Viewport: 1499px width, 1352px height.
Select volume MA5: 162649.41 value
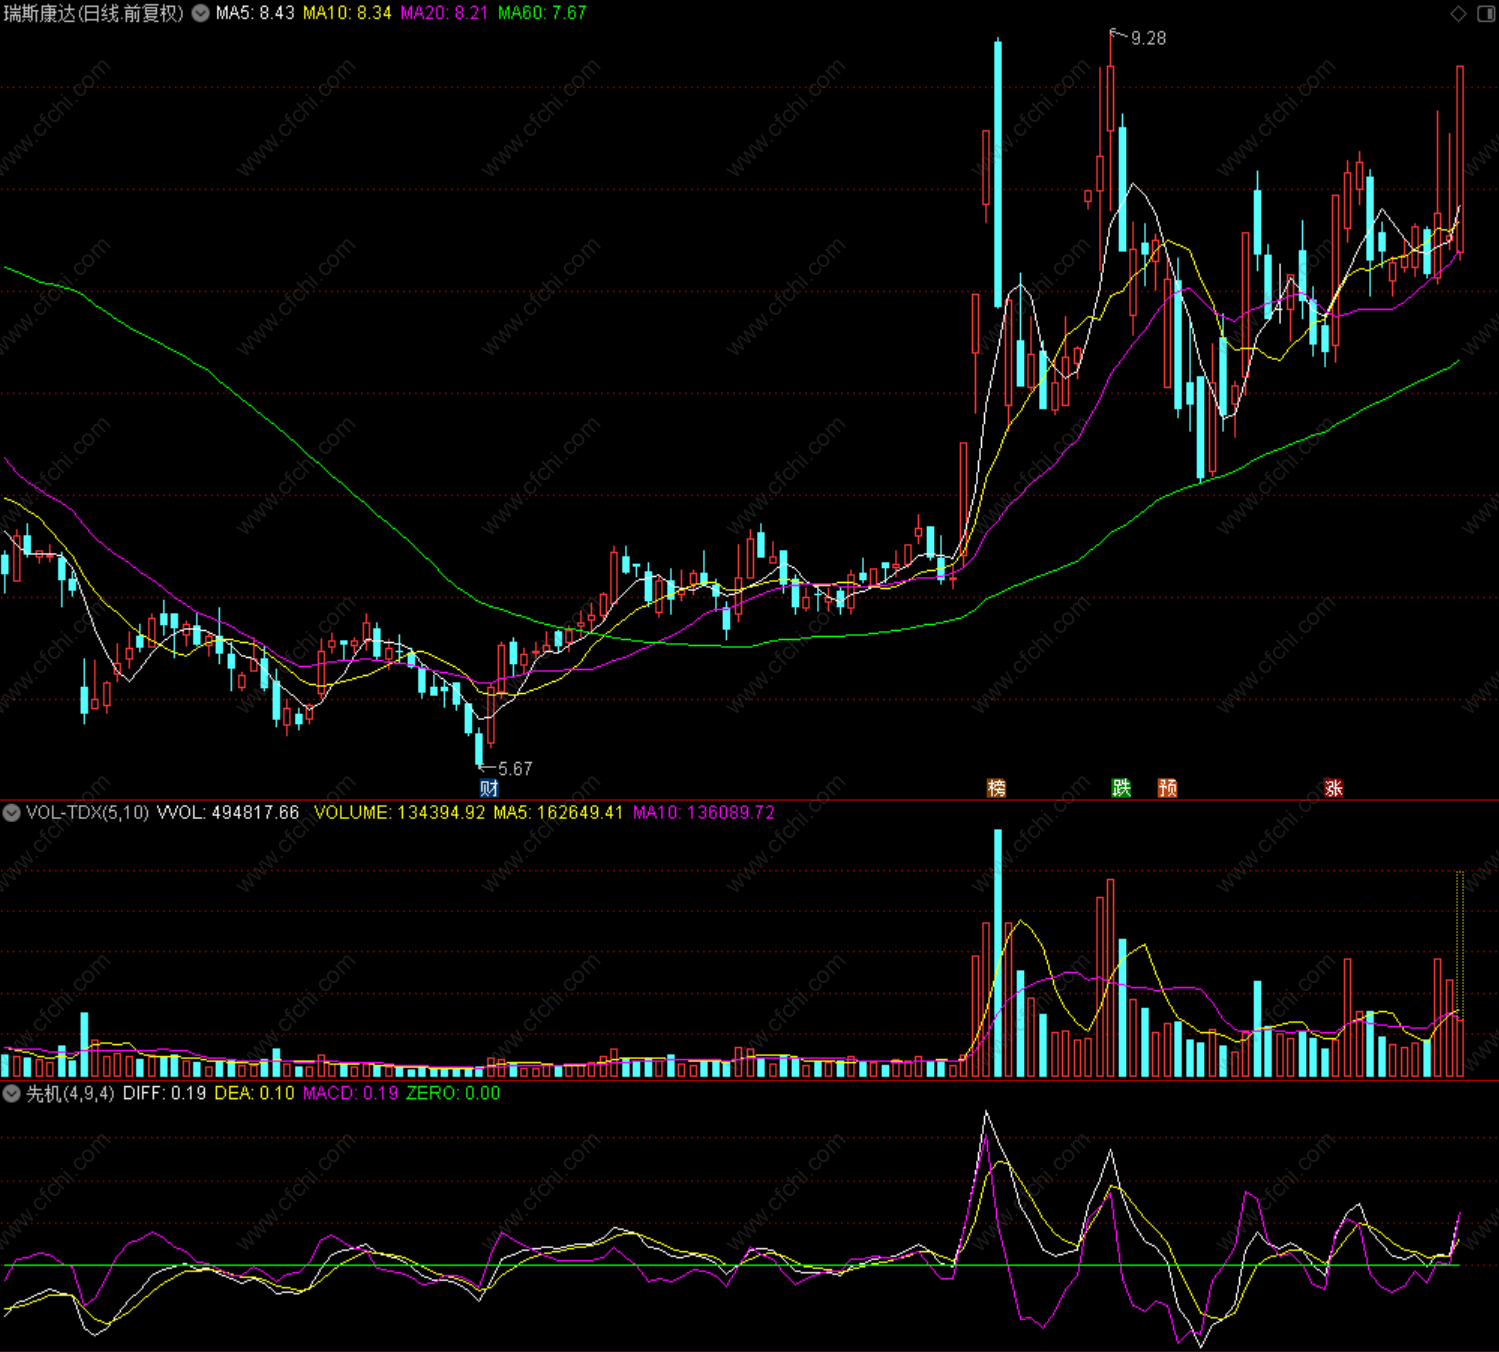pyautogui.click(x=558, y=813)
